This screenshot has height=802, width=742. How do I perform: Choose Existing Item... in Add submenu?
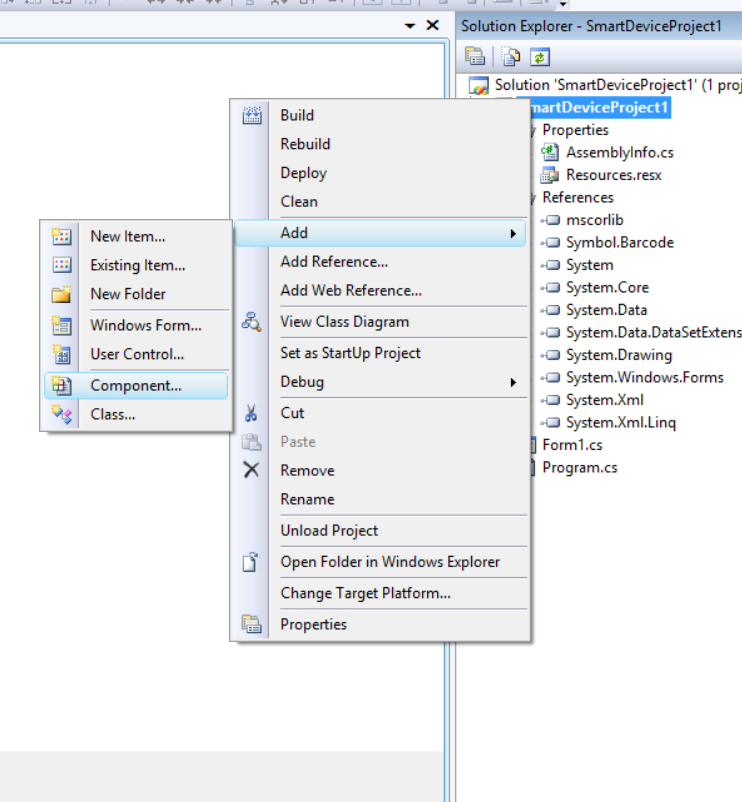tap(136, 265)
